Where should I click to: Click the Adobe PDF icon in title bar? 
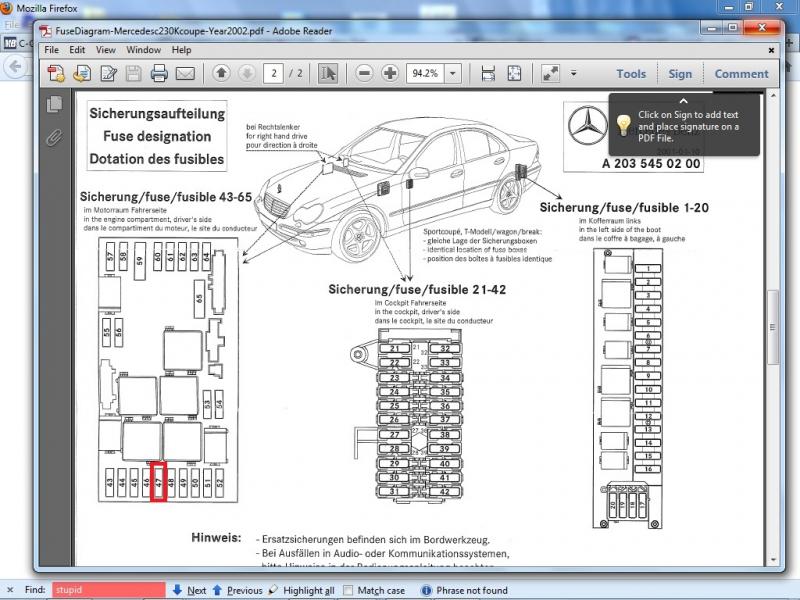[x=46, y=31]
